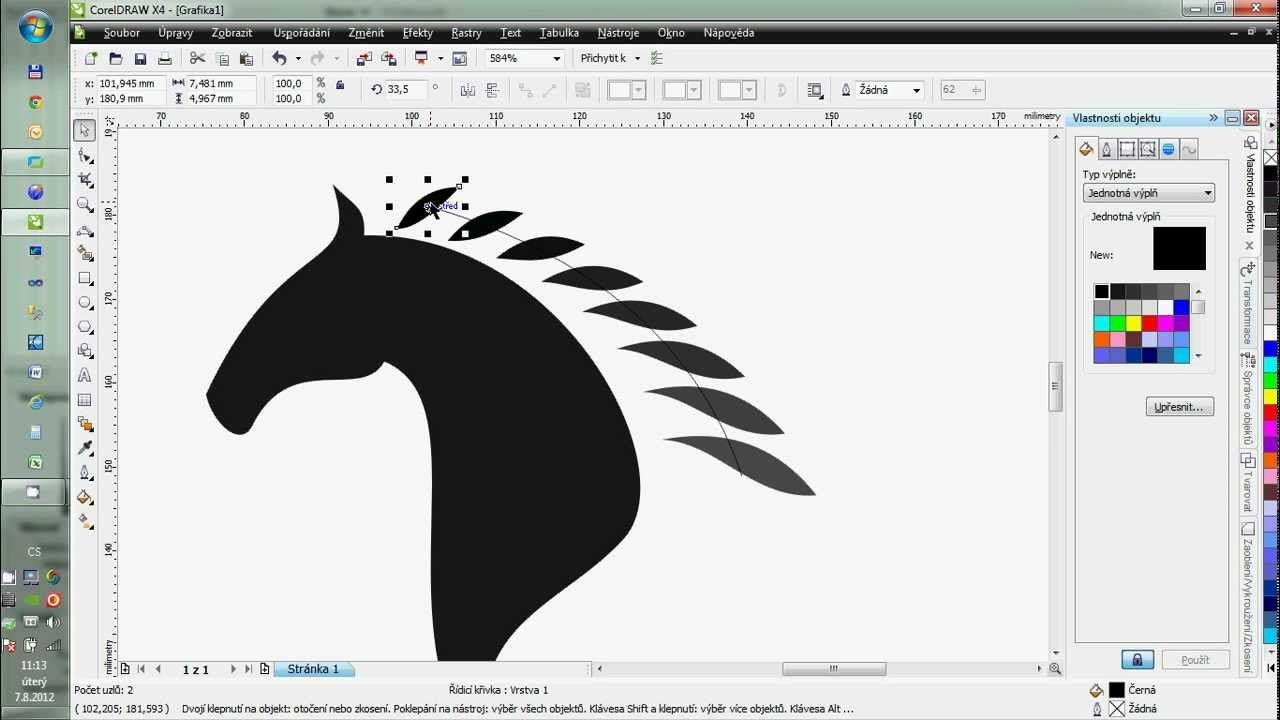Viewport: 1280px width, 720px height.
Task: Toggle the lock ratio padlock
Action: (340, 86)
